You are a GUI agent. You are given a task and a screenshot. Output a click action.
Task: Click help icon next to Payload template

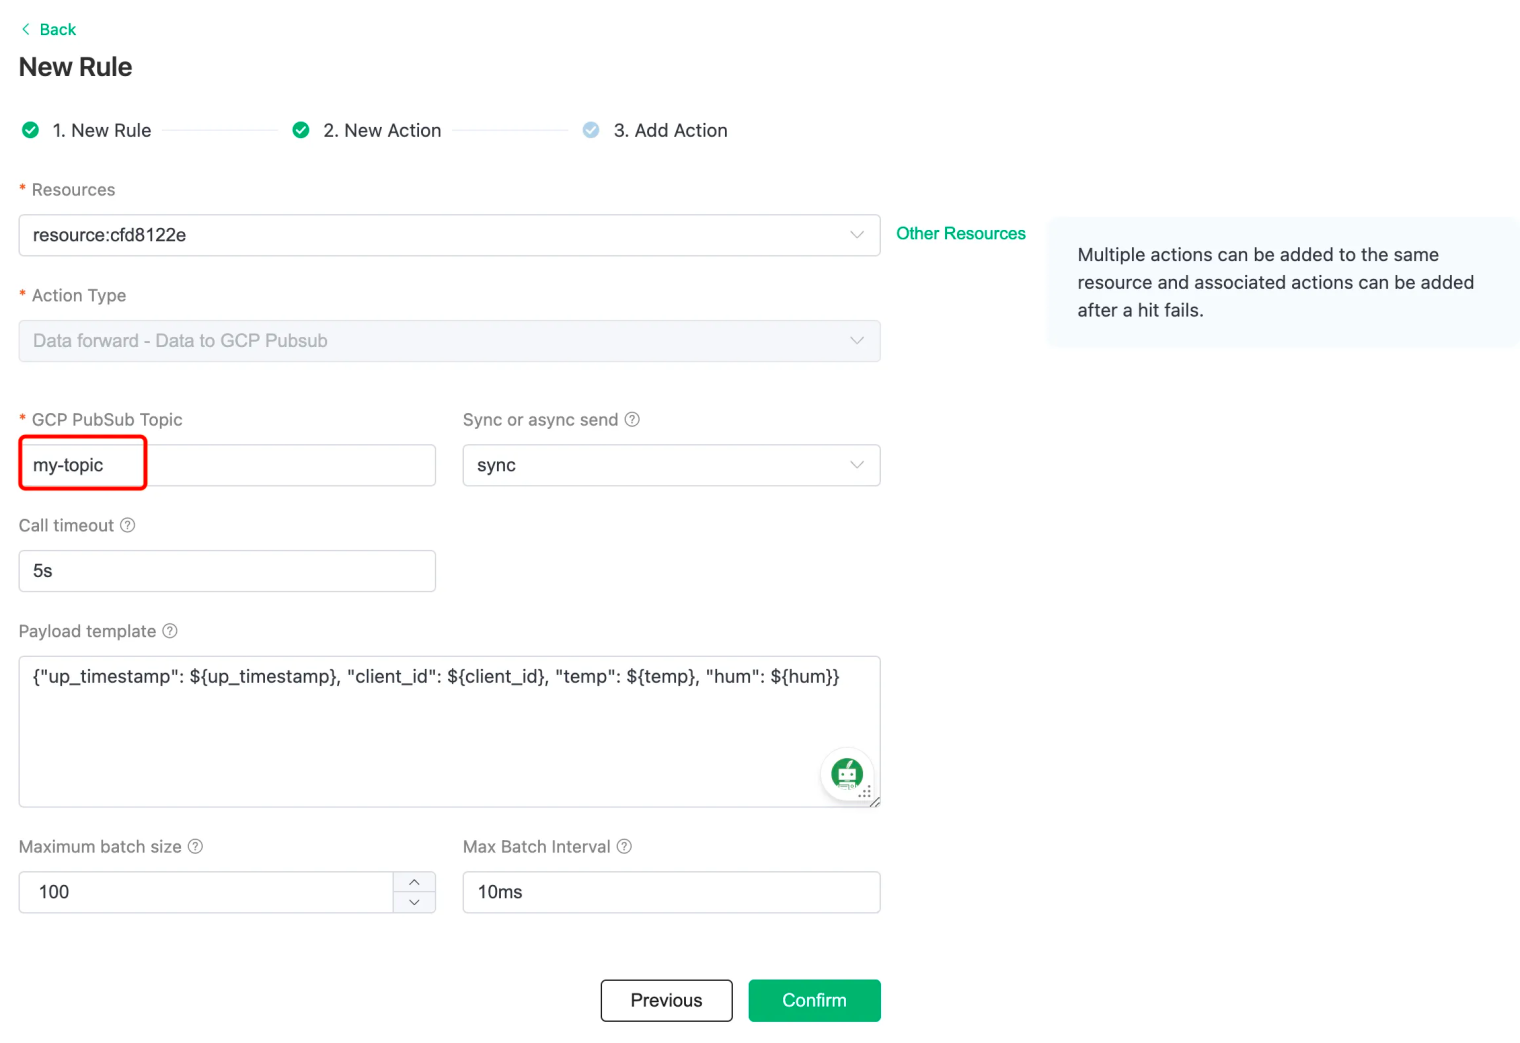(x=170, y=631)
